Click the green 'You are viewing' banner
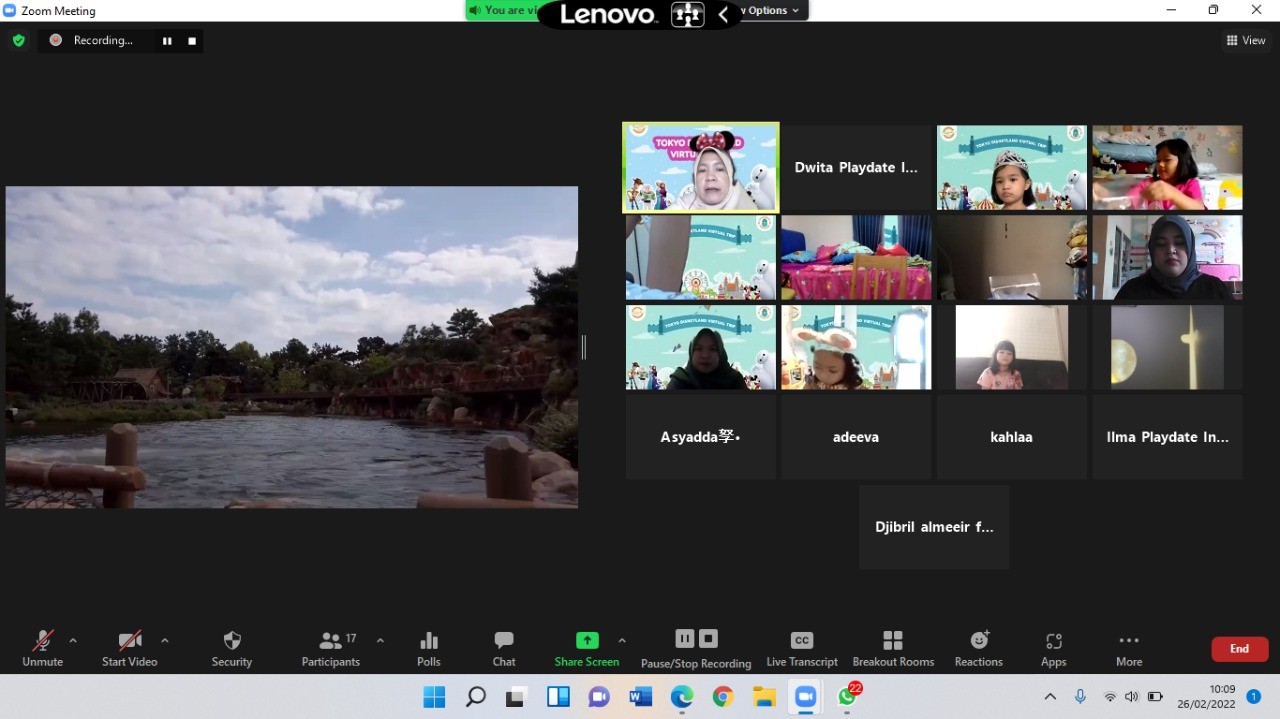 tap(503, 10)
